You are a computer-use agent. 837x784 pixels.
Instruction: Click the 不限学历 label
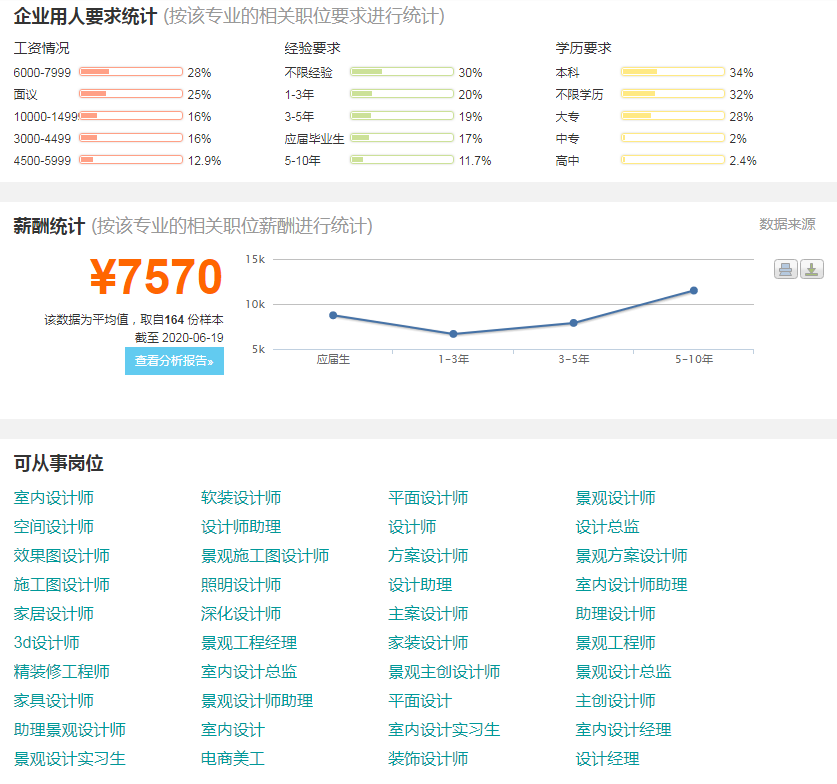[x=579, y=94]
